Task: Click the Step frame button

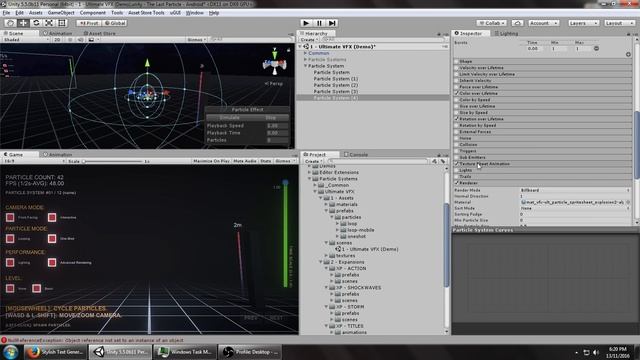Action: 332,23
